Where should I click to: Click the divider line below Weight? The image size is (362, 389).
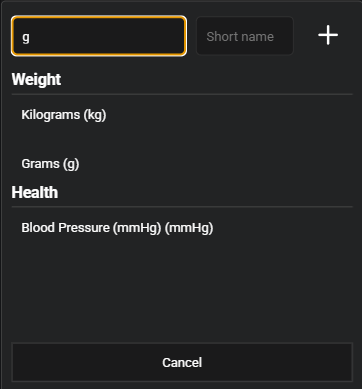tap(182, 94)
